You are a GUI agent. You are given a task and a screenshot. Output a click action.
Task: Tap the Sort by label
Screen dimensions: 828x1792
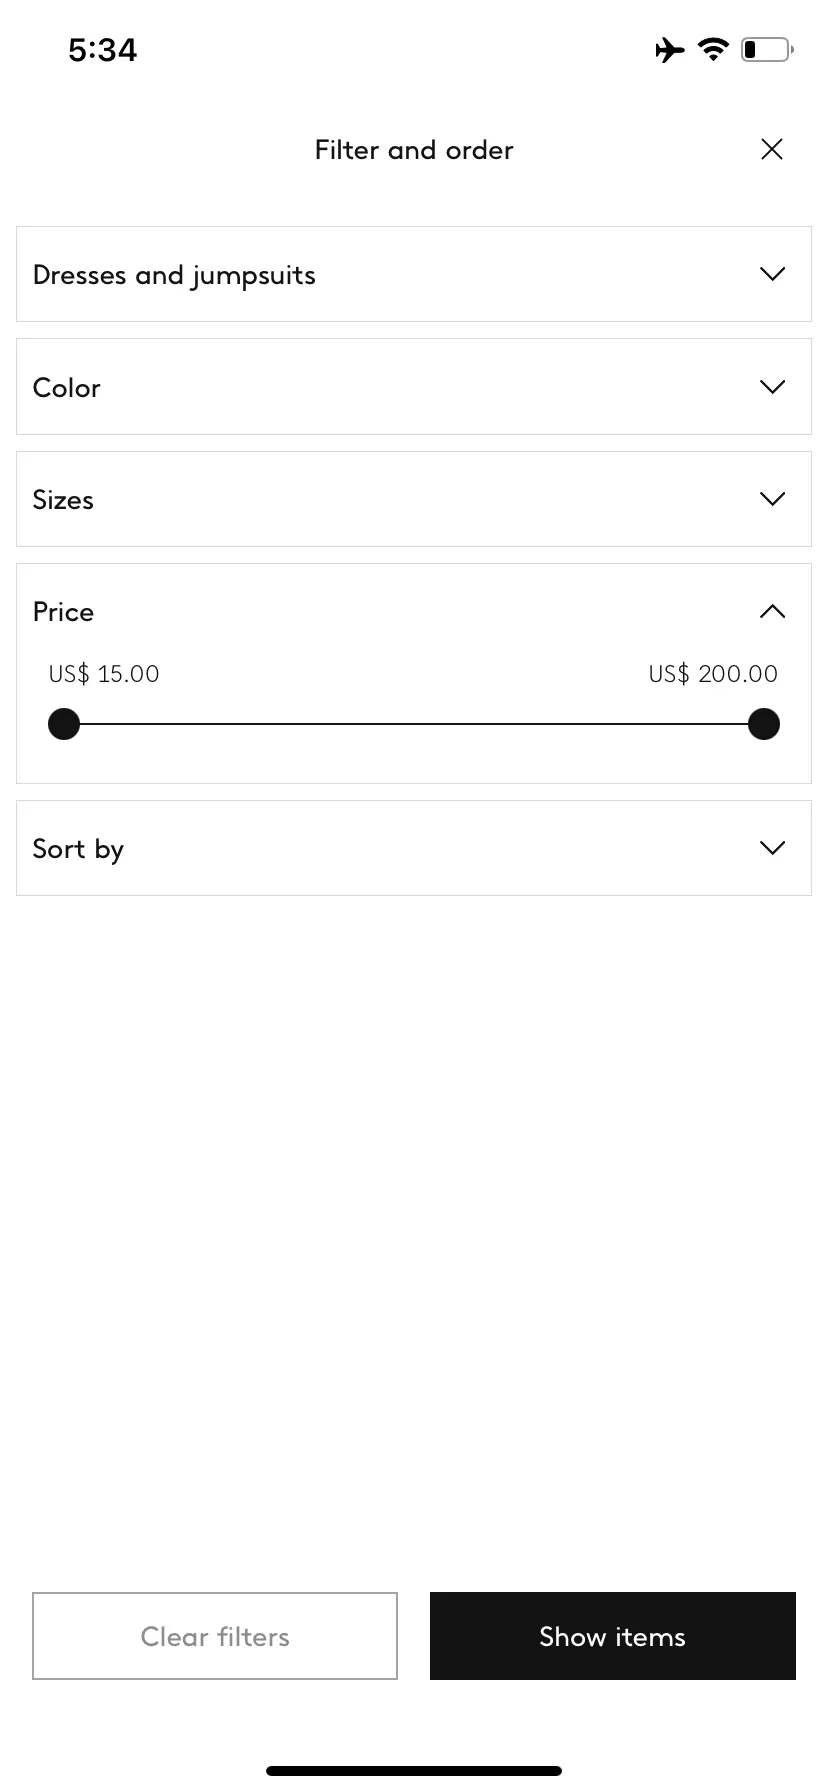(78, 850)
